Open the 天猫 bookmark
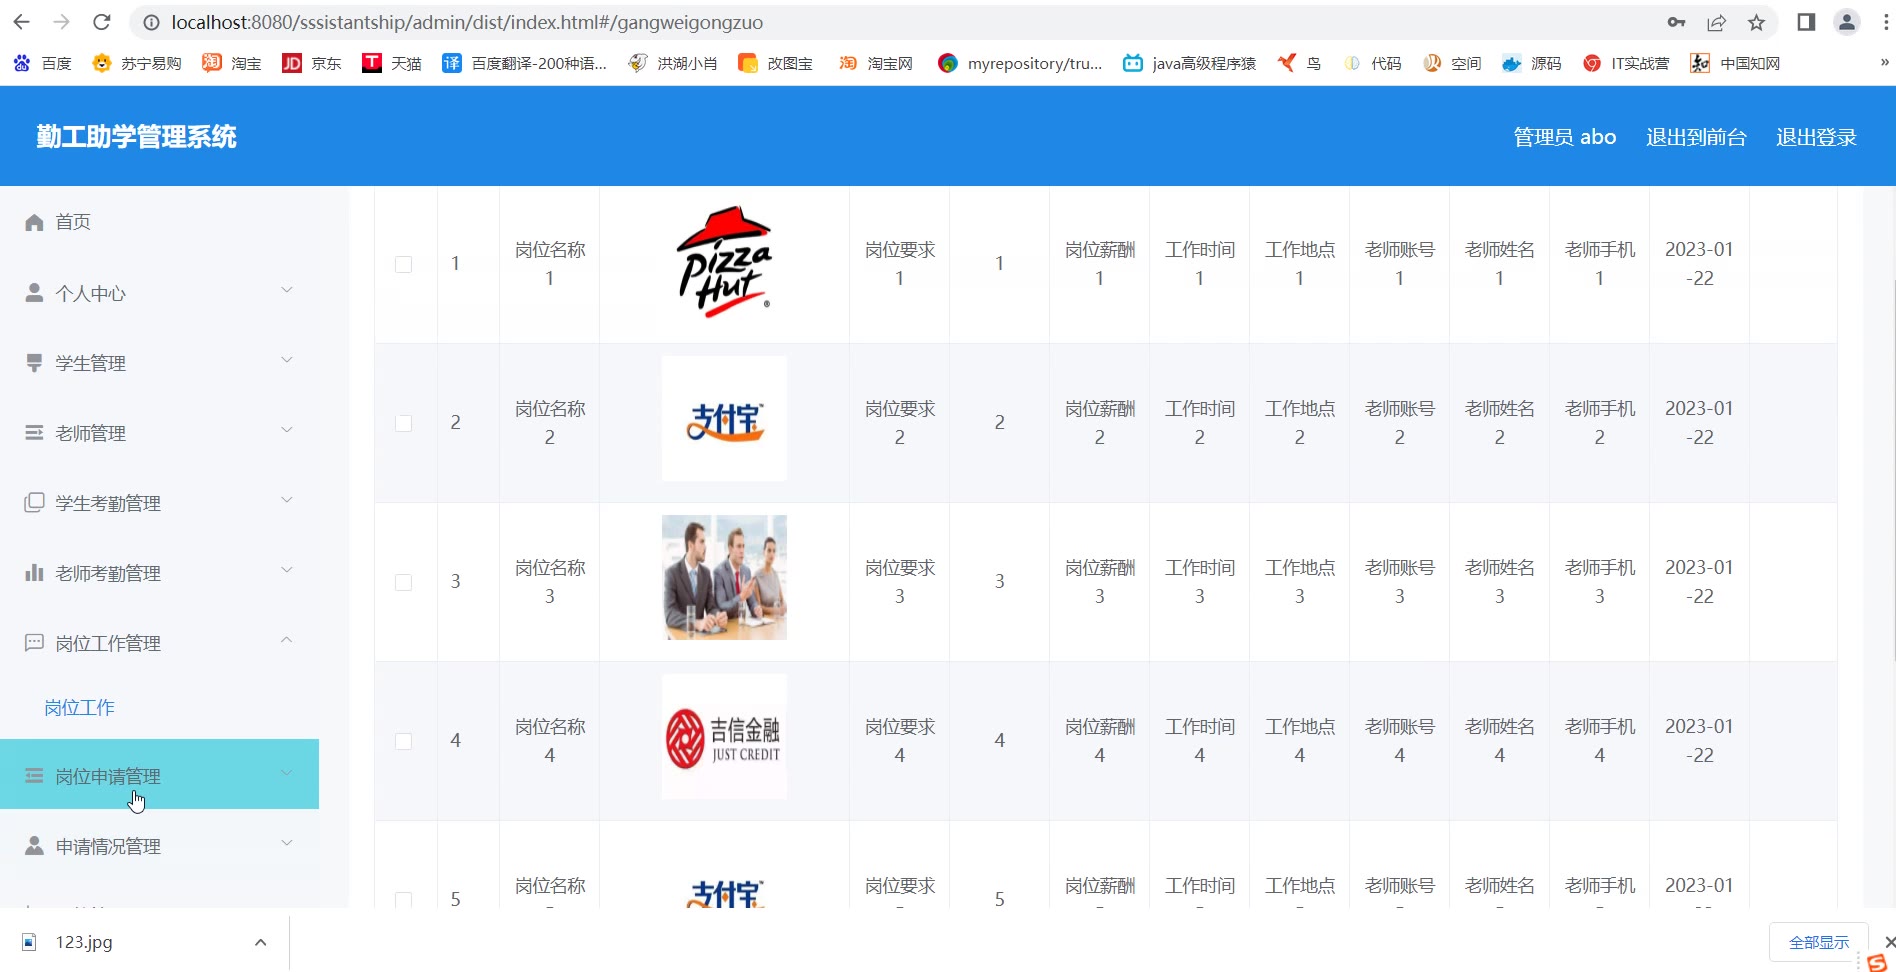This screenshot has height=972, width=1896. (x=391, y=63)
